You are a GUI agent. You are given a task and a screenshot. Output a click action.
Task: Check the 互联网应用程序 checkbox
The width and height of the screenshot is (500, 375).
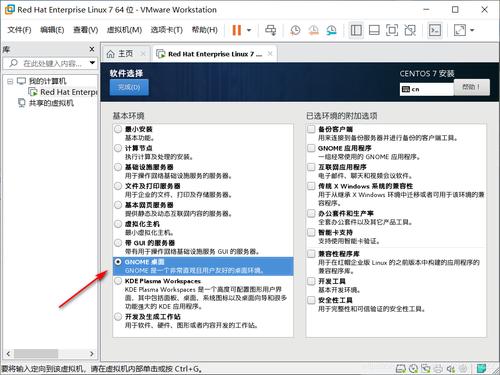pyautogui.click(x=311, y=167)
